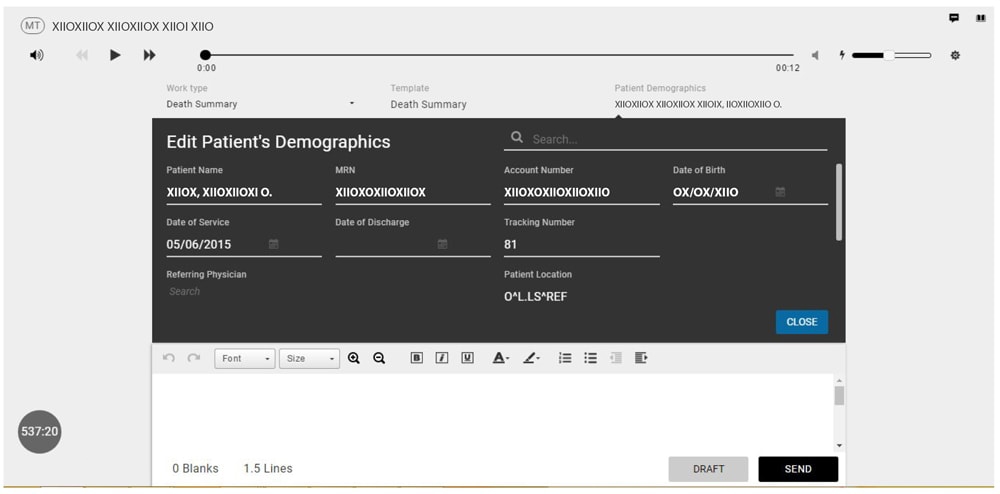The height and width of the screenshot is (494, 1000).
Task: Open the Work type Death Summary dropdown
Action: click(x=261, y=104)
